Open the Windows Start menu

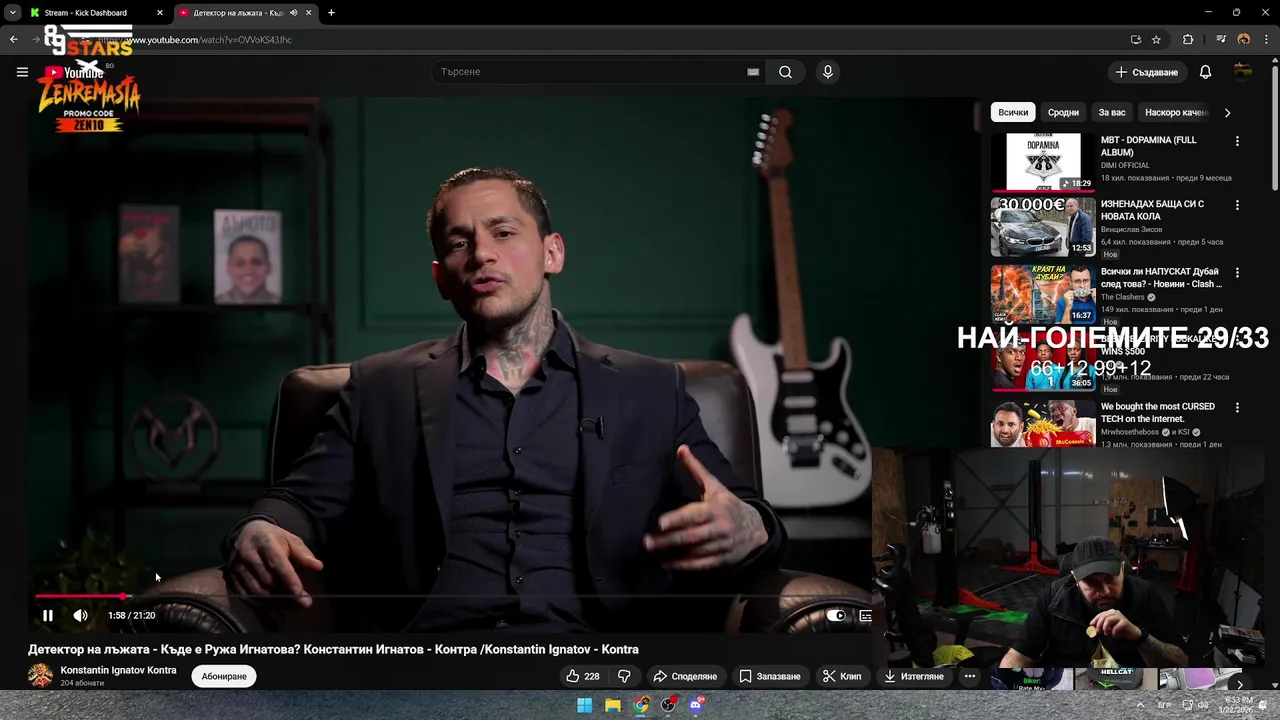[x=585, y=705]
